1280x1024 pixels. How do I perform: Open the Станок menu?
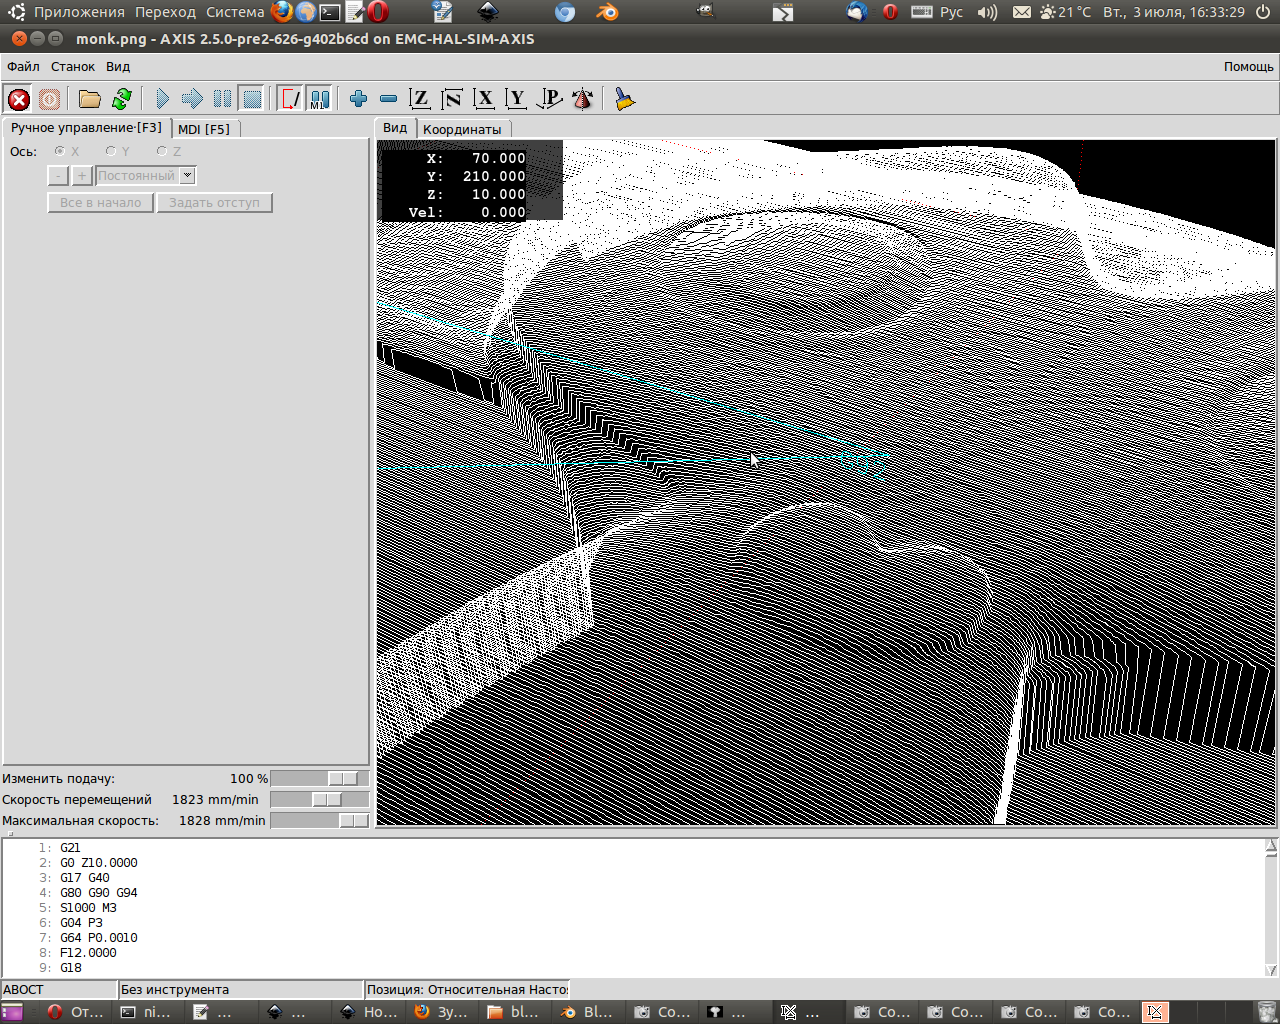coord(73,67)
